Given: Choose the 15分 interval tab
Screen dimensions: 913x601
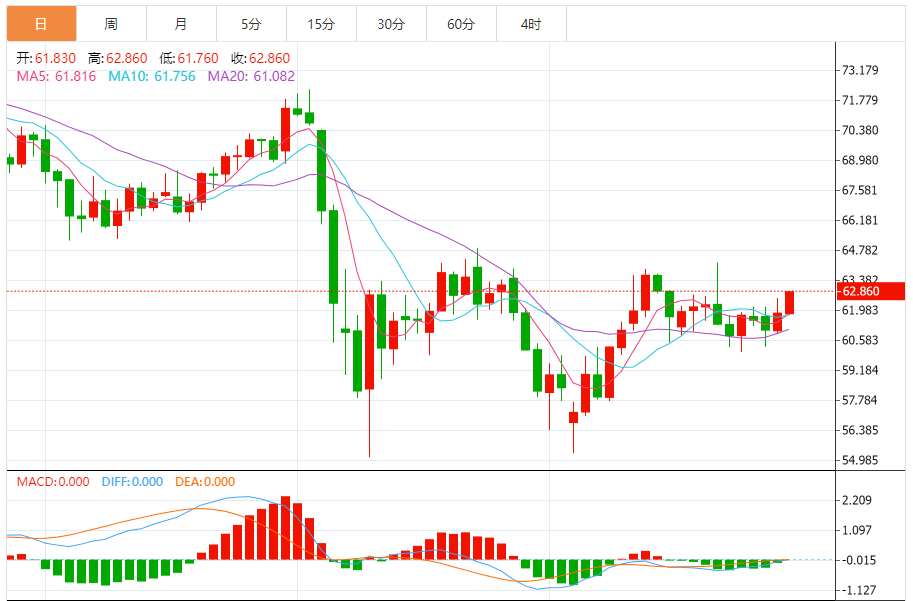Looking at the screenshot, I should (x=321, y=24).
